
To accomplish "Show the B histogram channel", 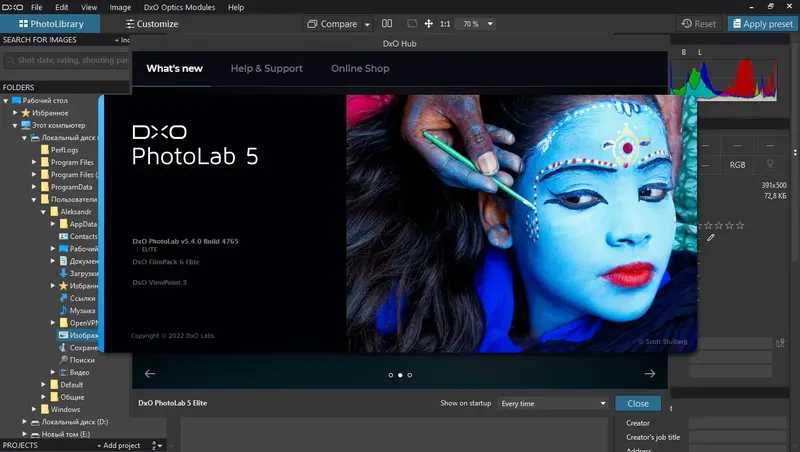I will 684,52.
